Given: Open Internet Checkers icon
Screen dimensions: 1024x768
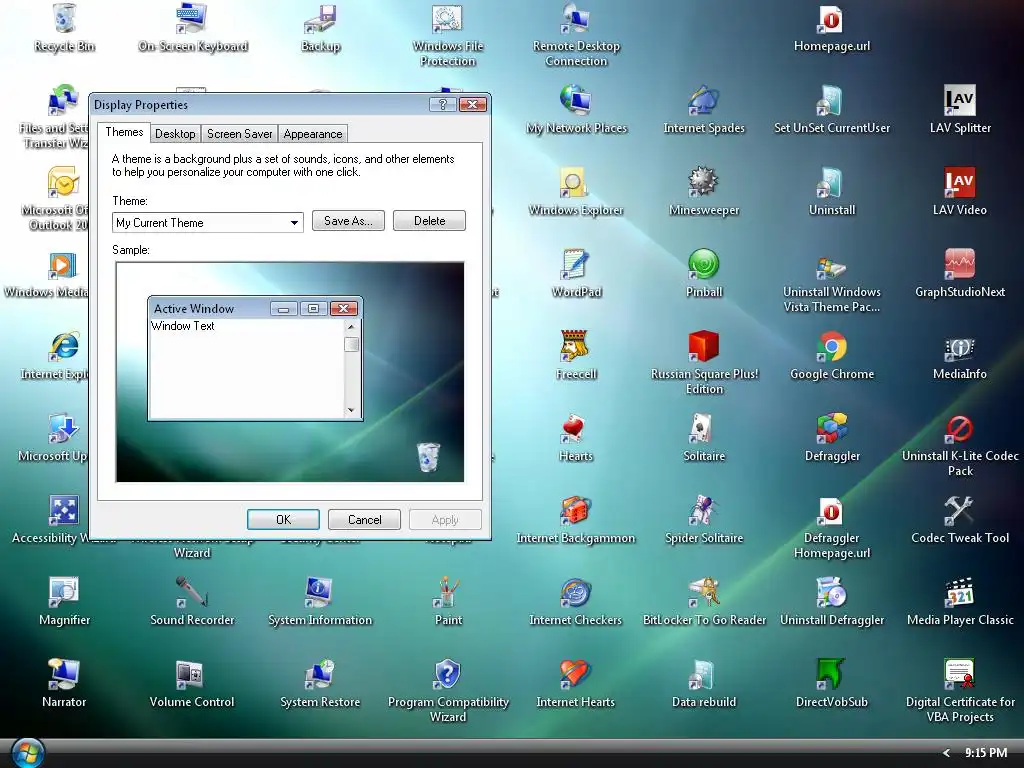Looking at the screenshot, I should 576,593.
